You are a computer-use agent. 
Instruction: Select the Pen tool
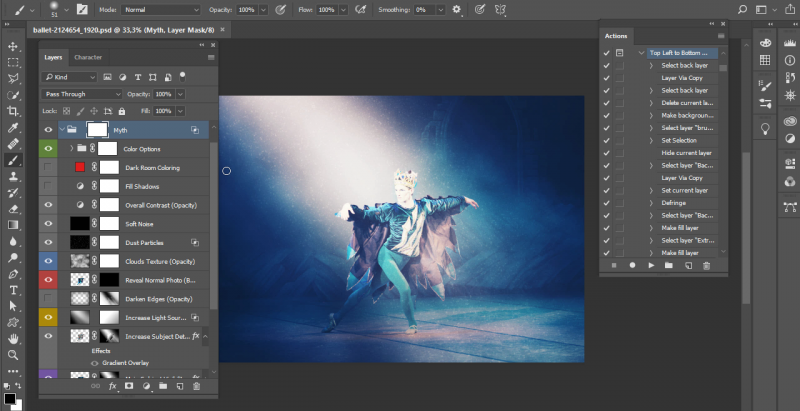point(13,274)
